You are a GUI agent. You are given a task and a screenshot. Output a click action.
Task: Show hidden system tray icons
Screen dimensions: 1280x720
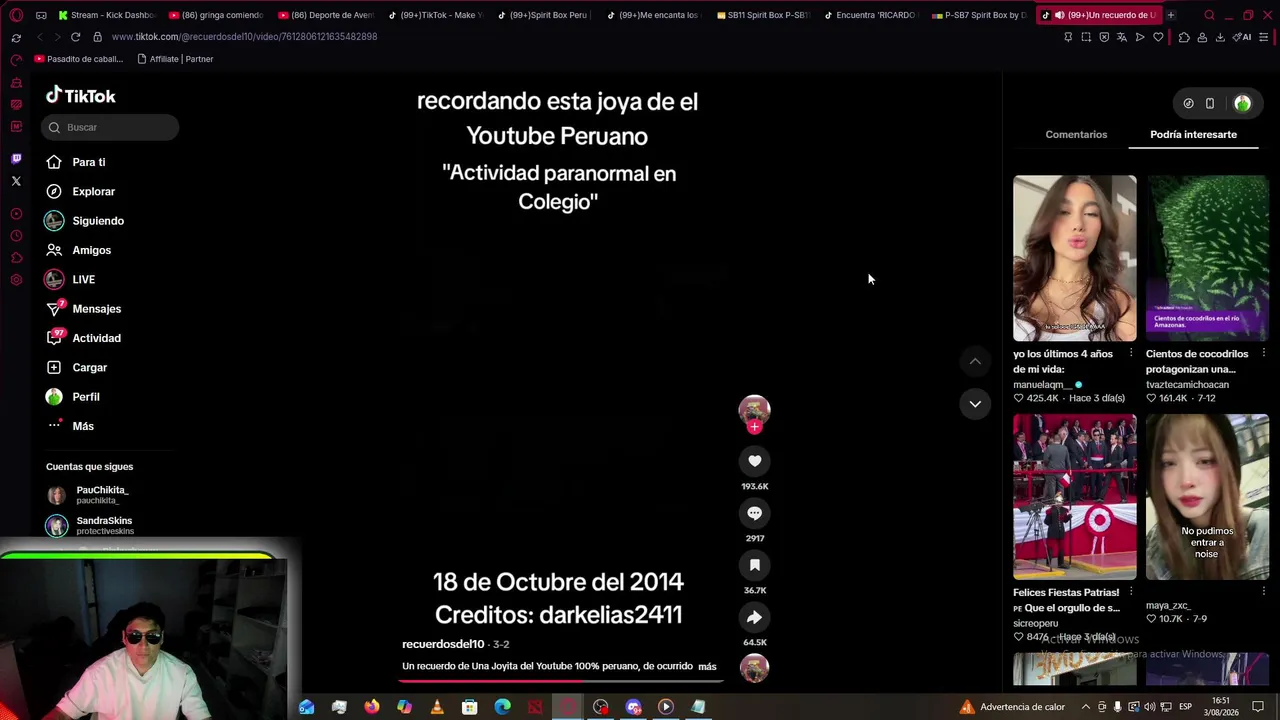point(1086,707)
